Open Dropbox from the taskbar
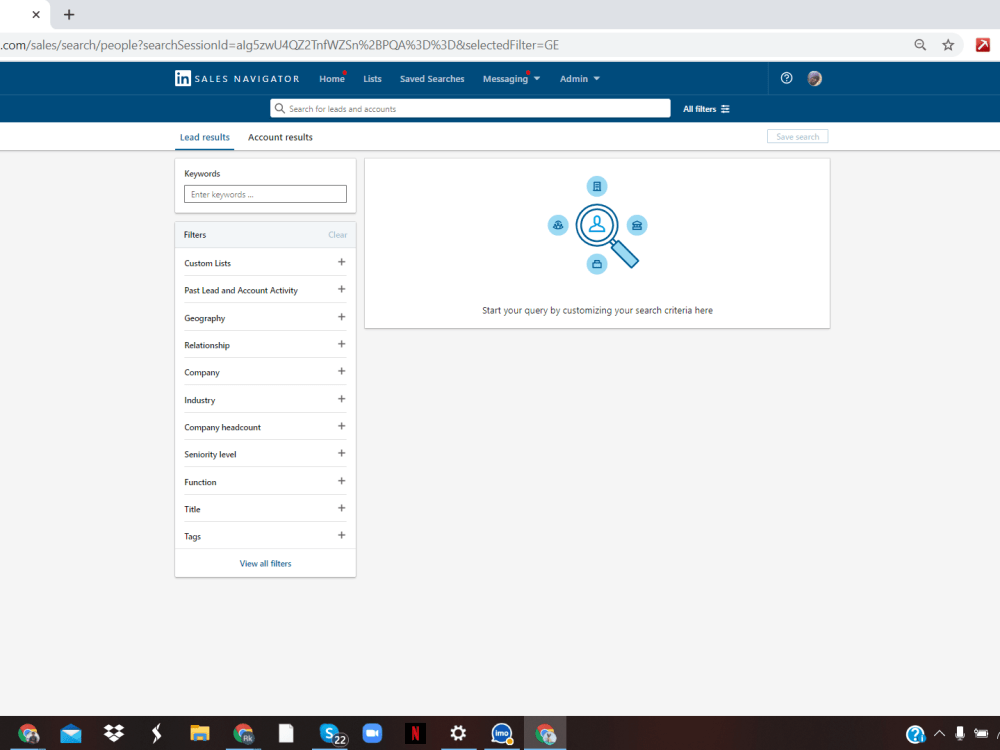 (114, 733)
